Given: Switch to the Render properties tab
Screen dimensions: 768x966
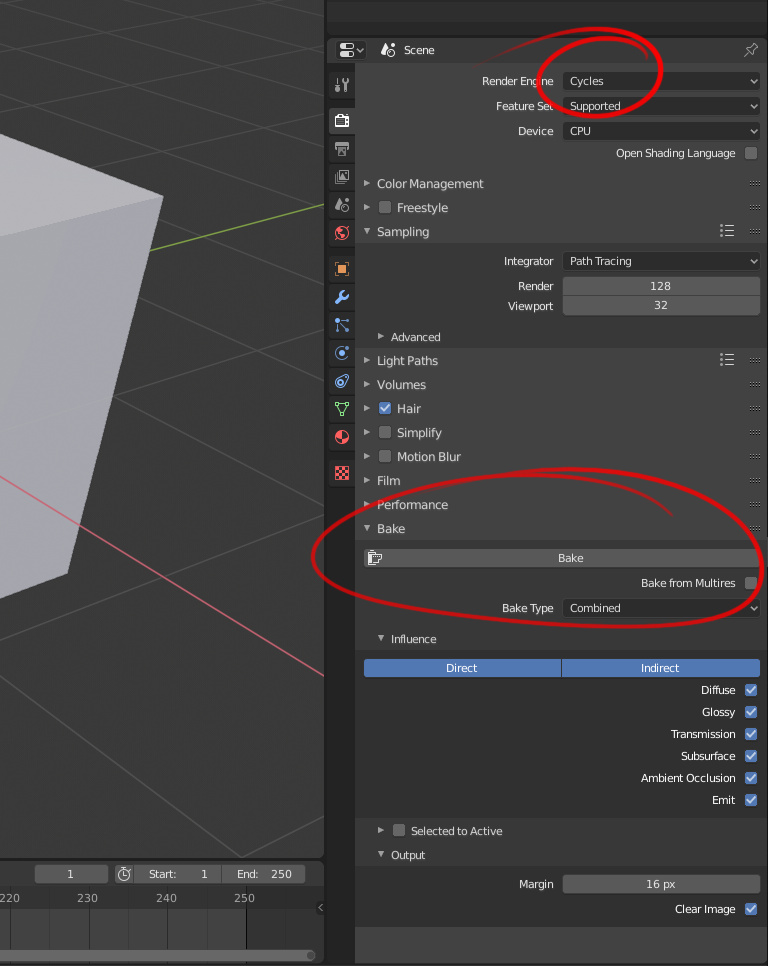Looking at the screenshot, I should click(342, 120).
